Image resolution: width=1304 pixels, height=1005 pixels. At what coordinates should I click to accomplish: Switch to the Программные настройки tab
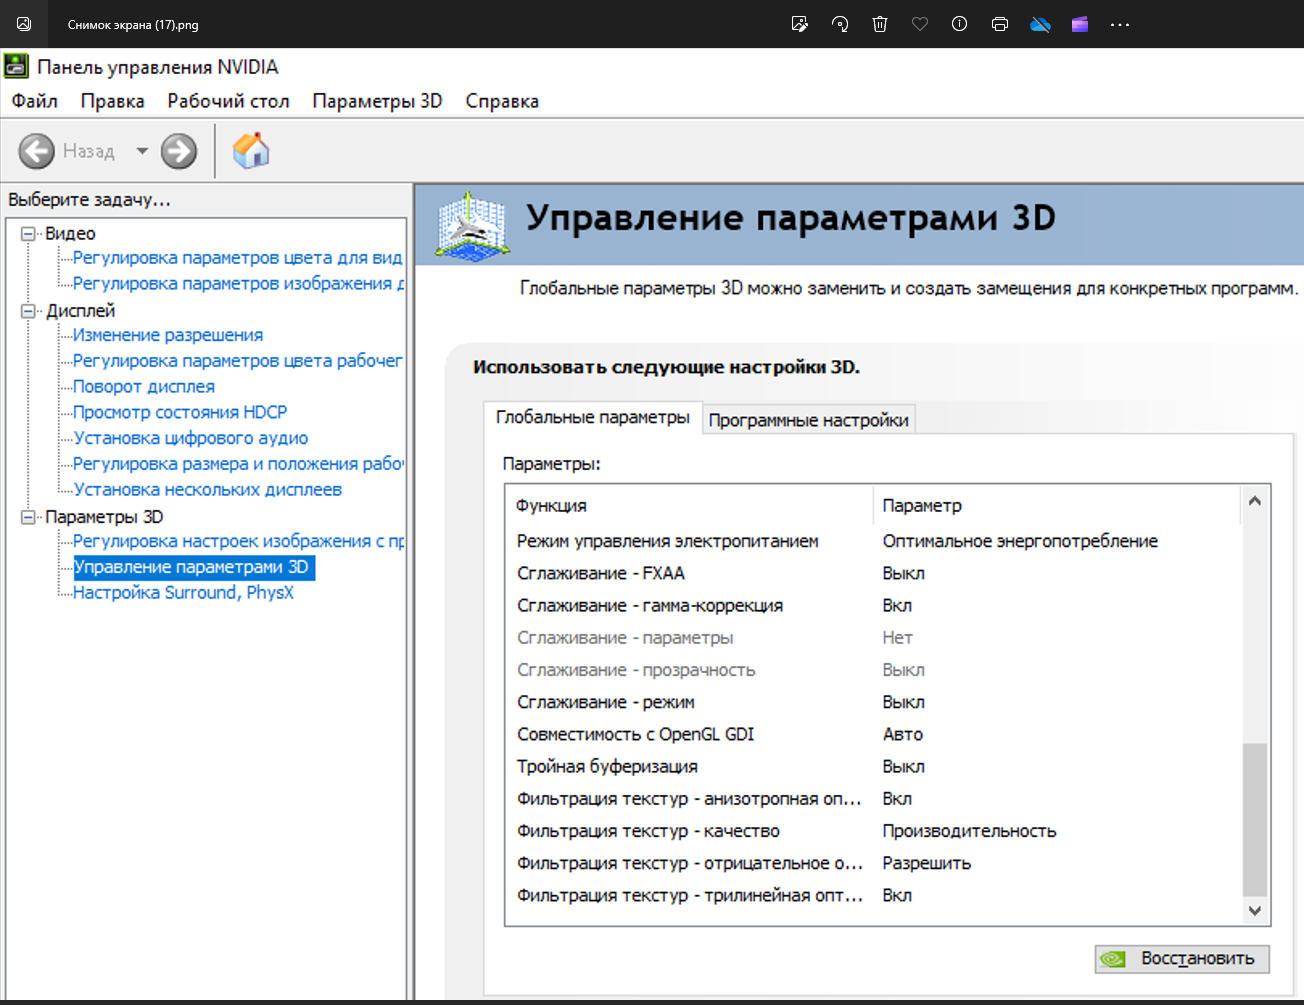pos(809,420)
